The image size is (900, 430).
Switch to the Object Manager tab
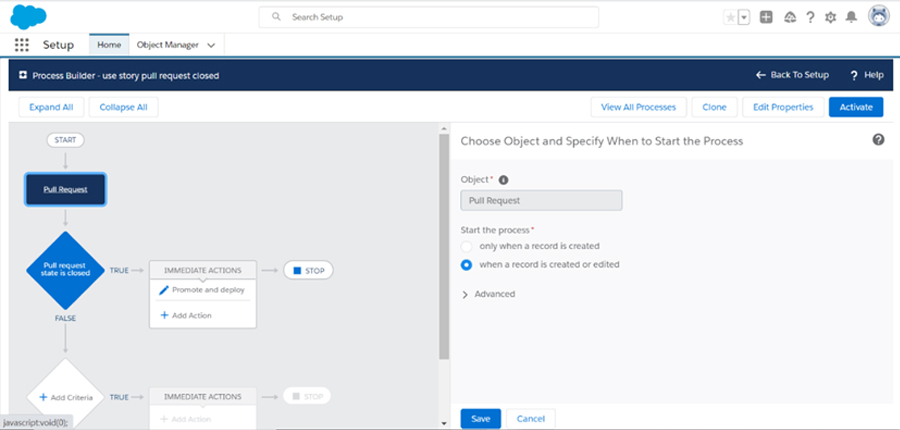168,45
